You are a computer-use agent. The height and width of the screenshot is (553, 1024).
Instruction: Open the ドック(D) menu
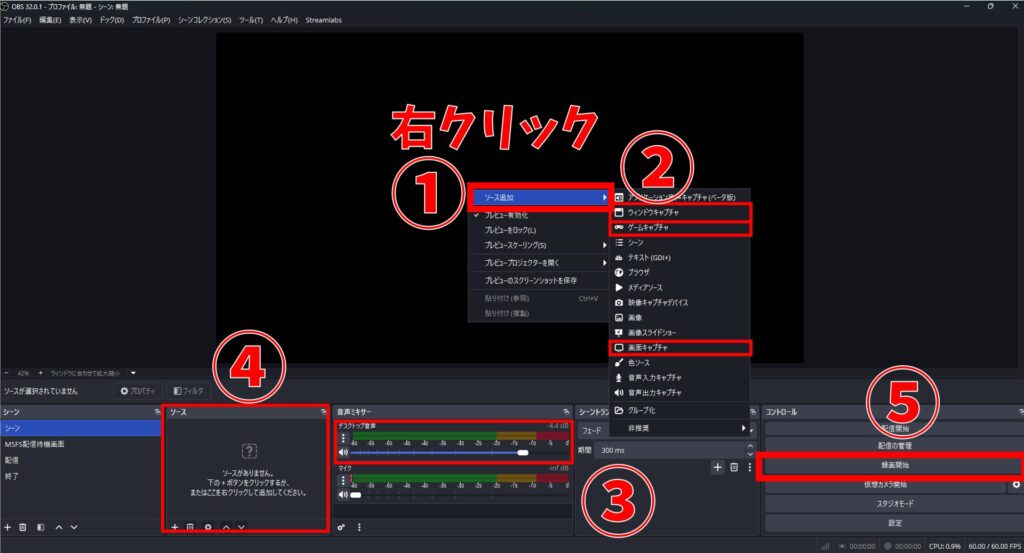[x=112, y=20]
